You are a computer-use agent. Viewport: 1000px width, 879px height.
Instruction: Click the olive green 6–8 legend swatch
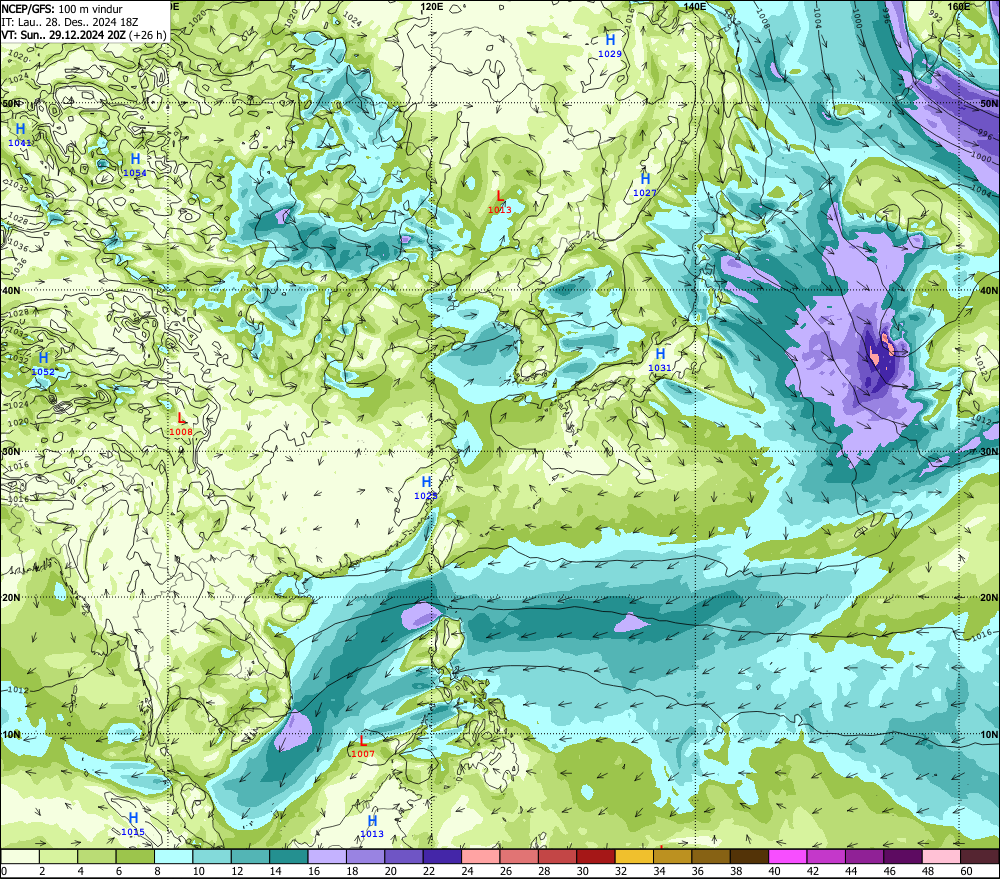pyautogui.click(x=135, y=856)
